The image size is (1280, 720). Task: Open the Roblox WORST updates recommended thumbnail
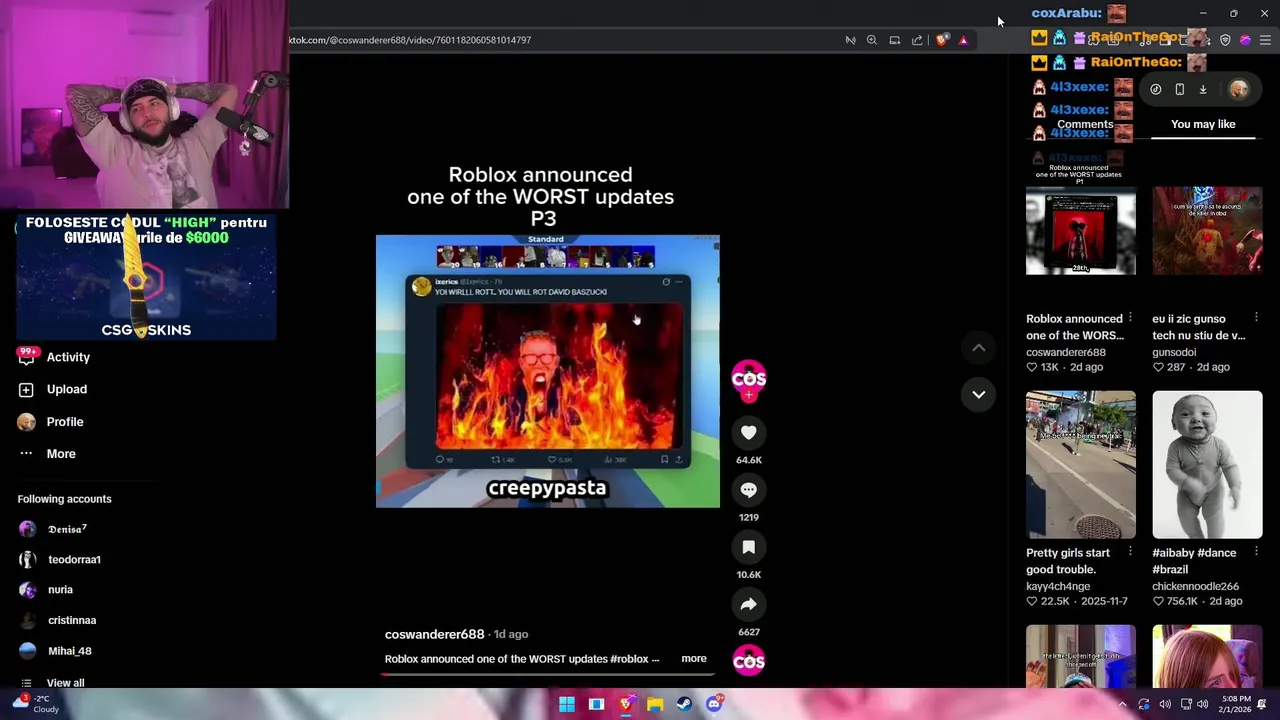coord(1080,231)
